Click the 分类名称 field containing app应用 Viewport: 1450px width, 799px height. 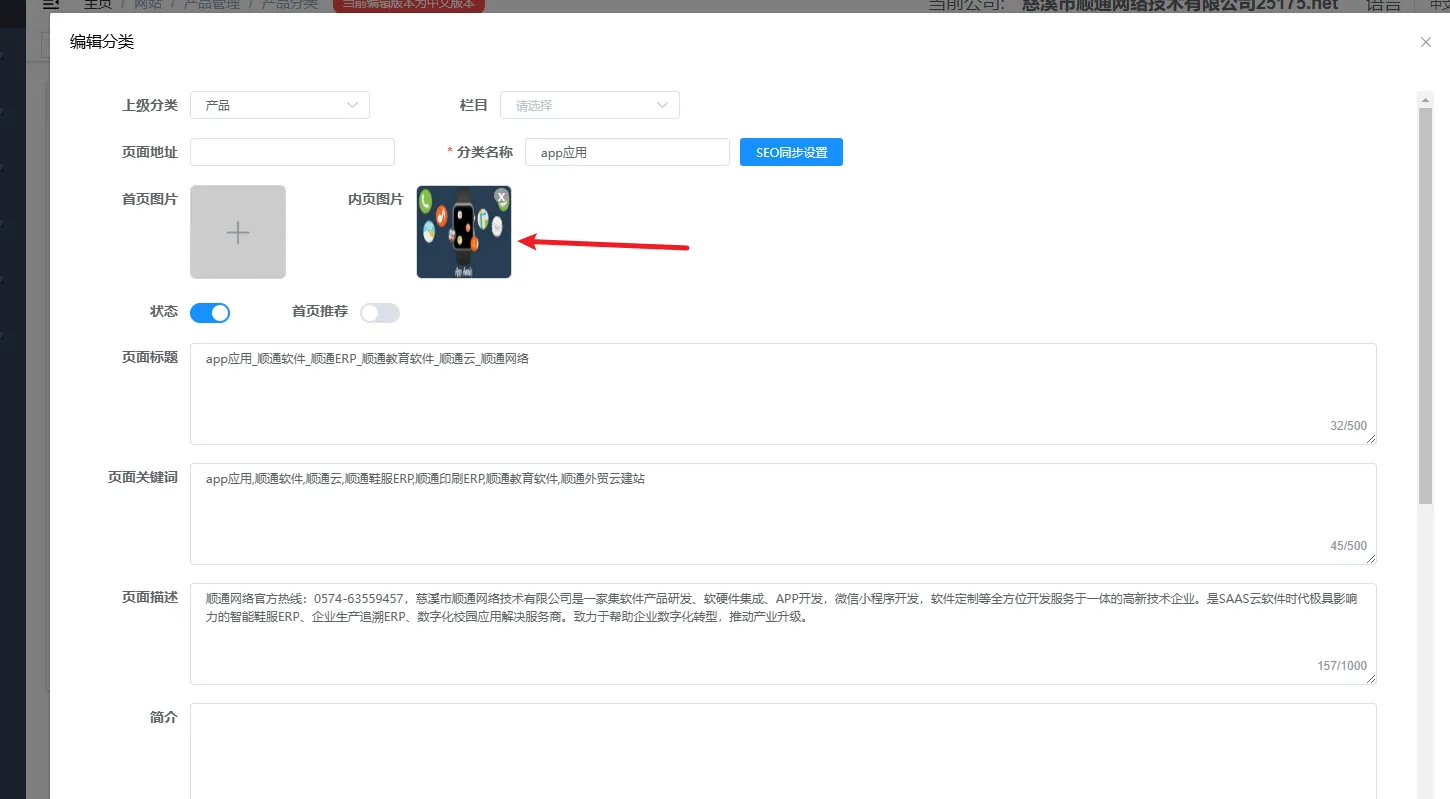pos(627,152)
